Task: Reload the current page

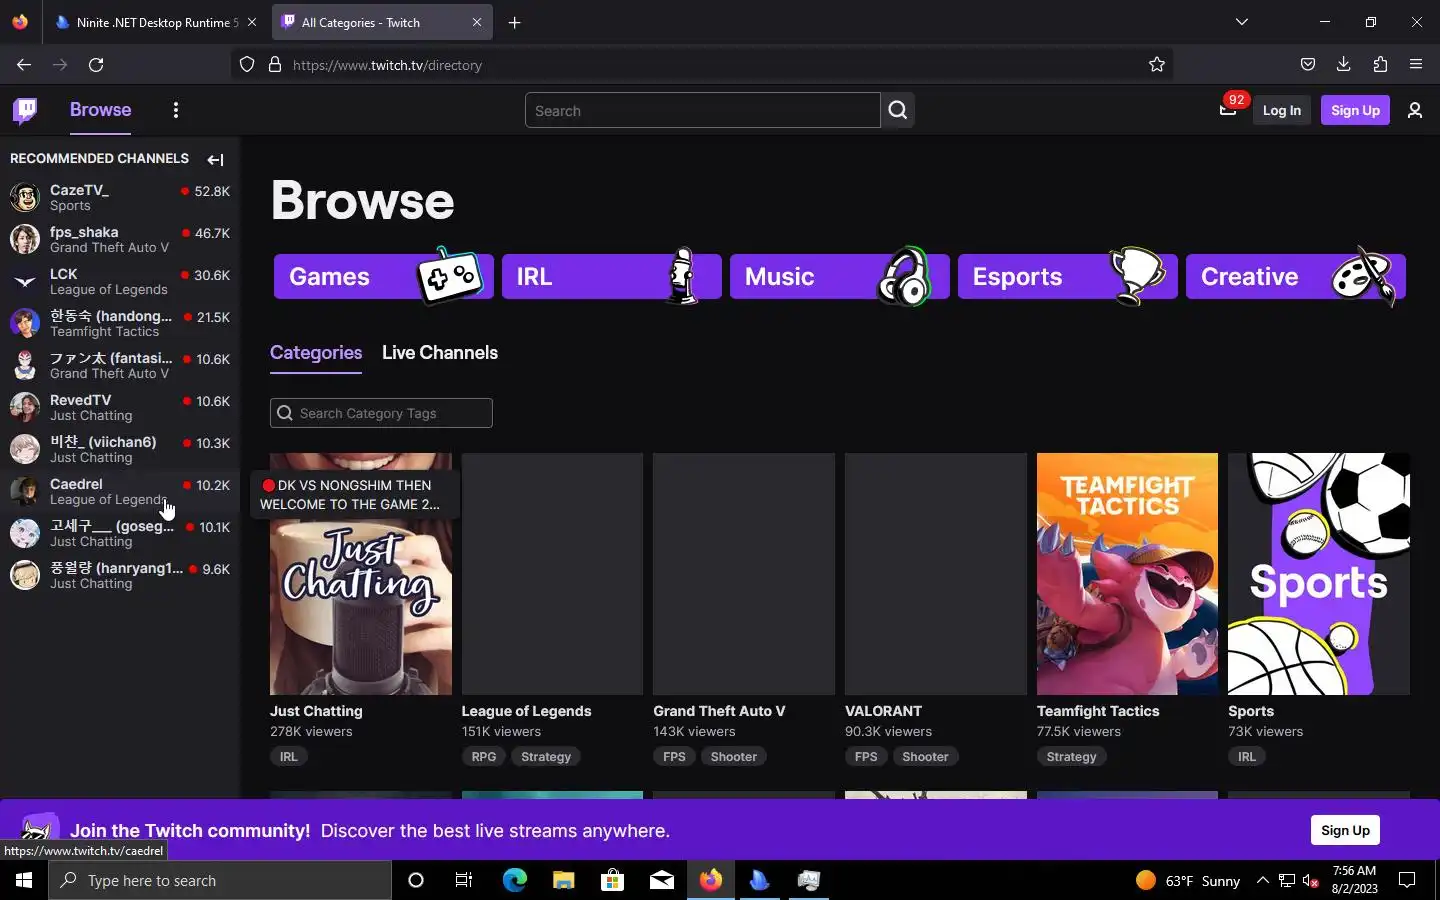Action: pos(96,65)
